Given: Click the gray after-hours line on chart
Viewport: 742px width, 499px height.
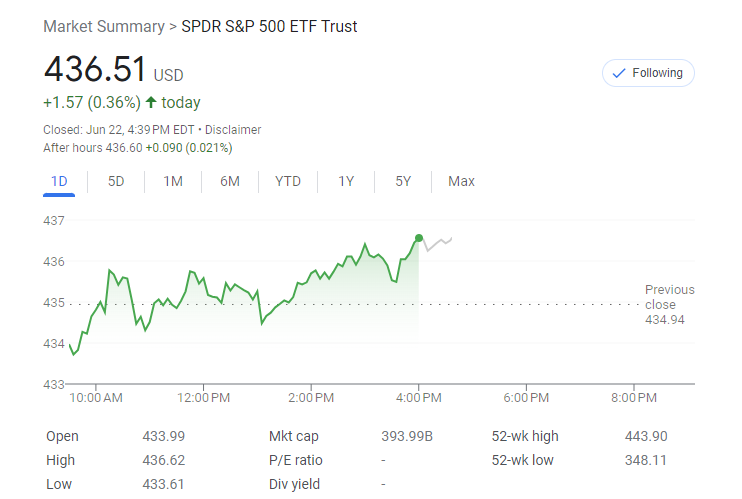Looking at the screenshot, I should tap(438, 243).
